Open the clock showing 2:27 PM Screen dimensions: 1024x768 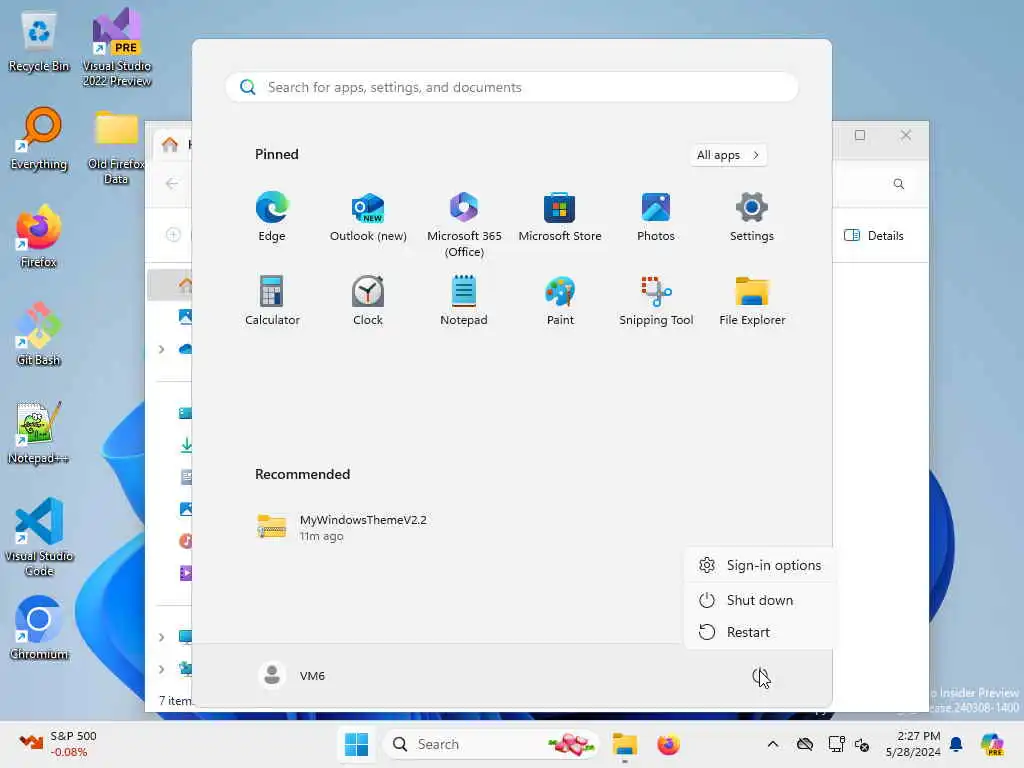click(x=913, y=744)
